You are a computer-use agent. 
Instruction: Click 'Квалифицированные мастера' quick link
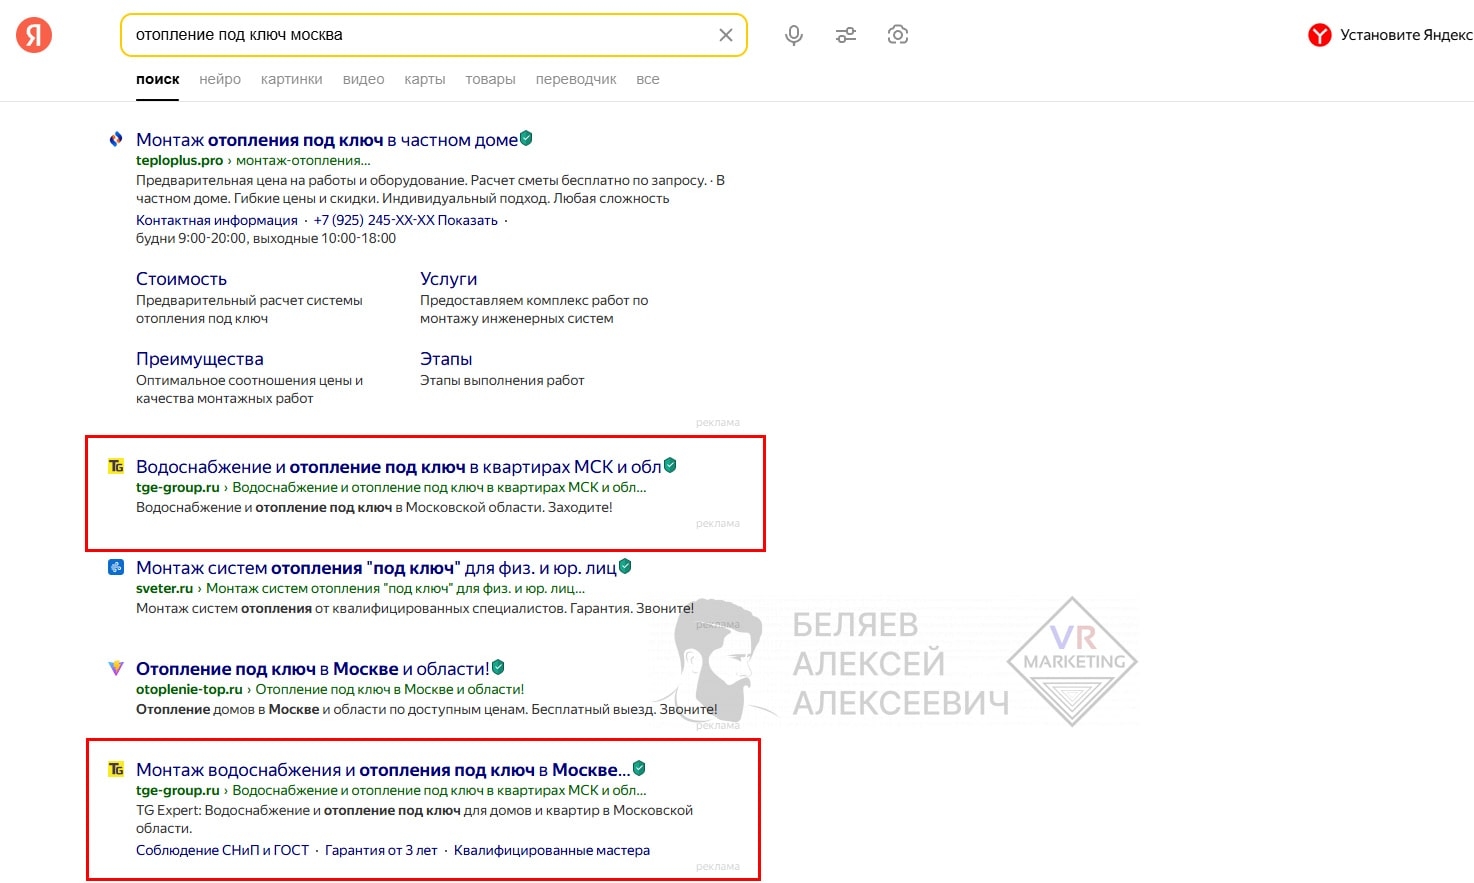pos(552,850)
